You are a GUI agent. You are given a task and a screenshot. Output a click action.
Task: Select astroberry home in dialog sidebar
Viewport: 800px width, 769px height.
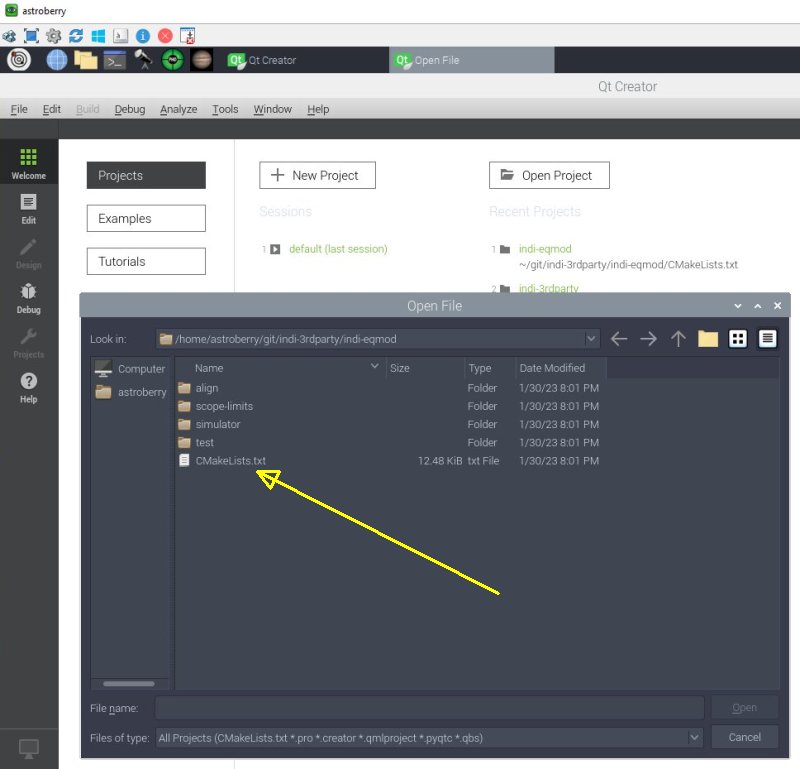131,392
